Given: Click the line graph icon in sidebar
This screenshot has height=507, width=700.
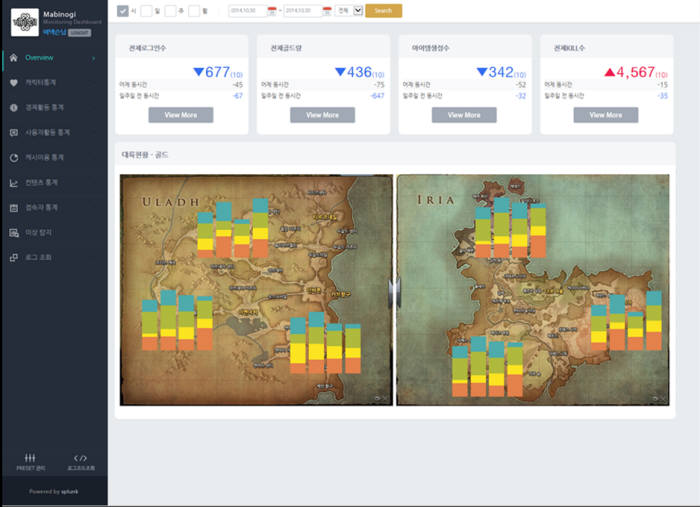Looking at the screenshot, I should (14, 183).
